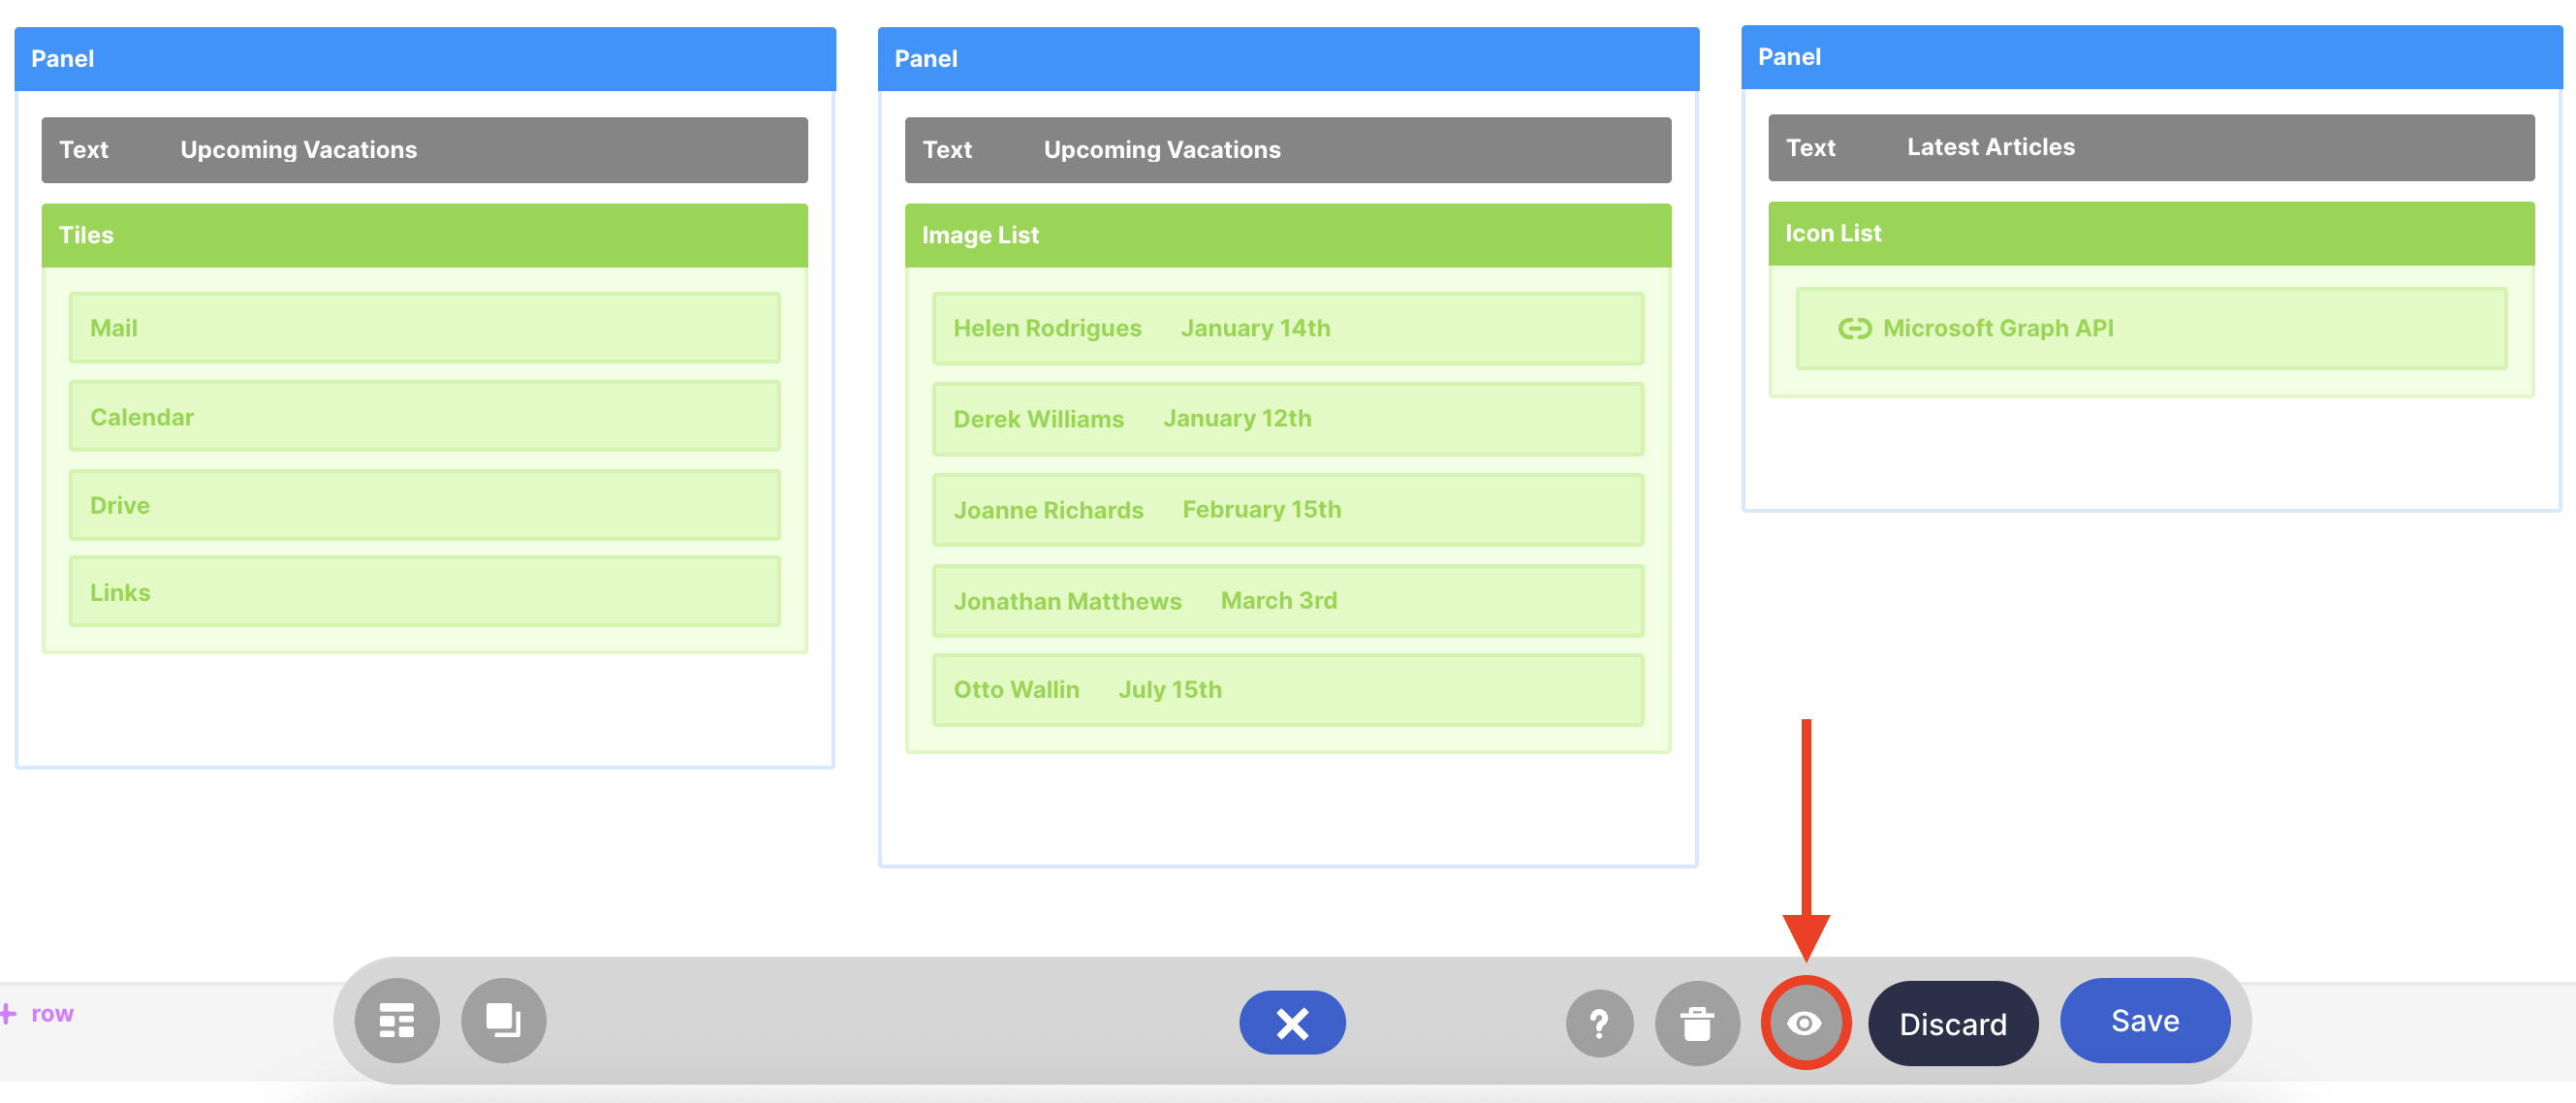Select the Calendar tile item
This screenshot has height=1103, width=2576.
pos(424,416)
